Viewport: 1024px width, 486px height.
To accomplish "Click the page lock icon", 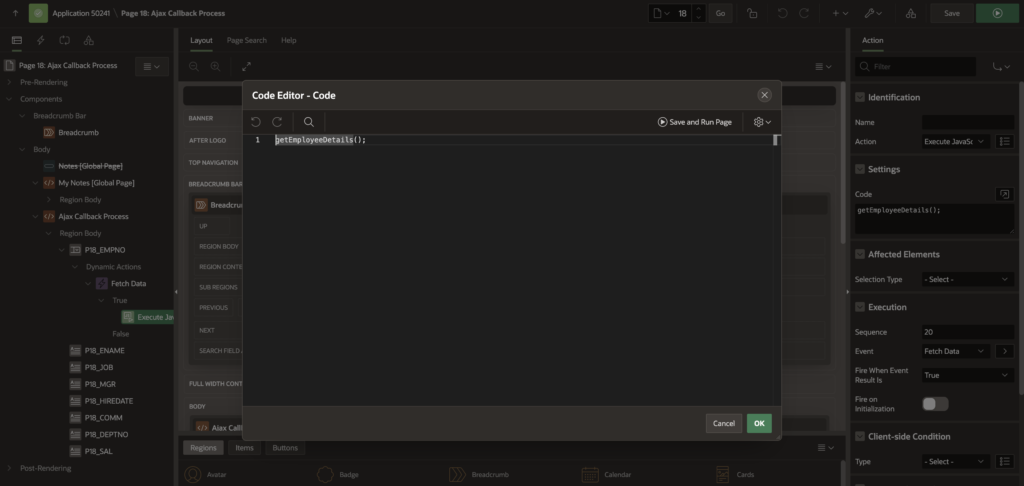I will click(751, 13).
